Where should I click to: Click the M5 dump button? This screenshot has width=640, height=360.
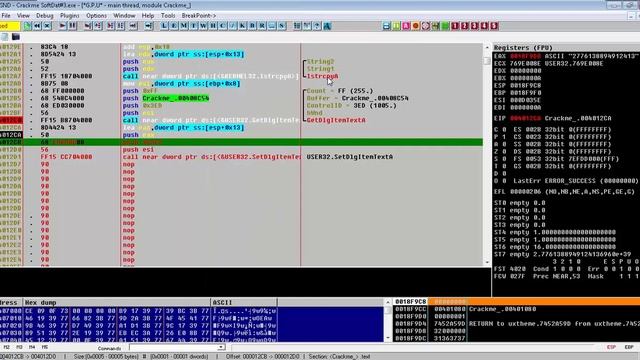(x=45, y=347)
